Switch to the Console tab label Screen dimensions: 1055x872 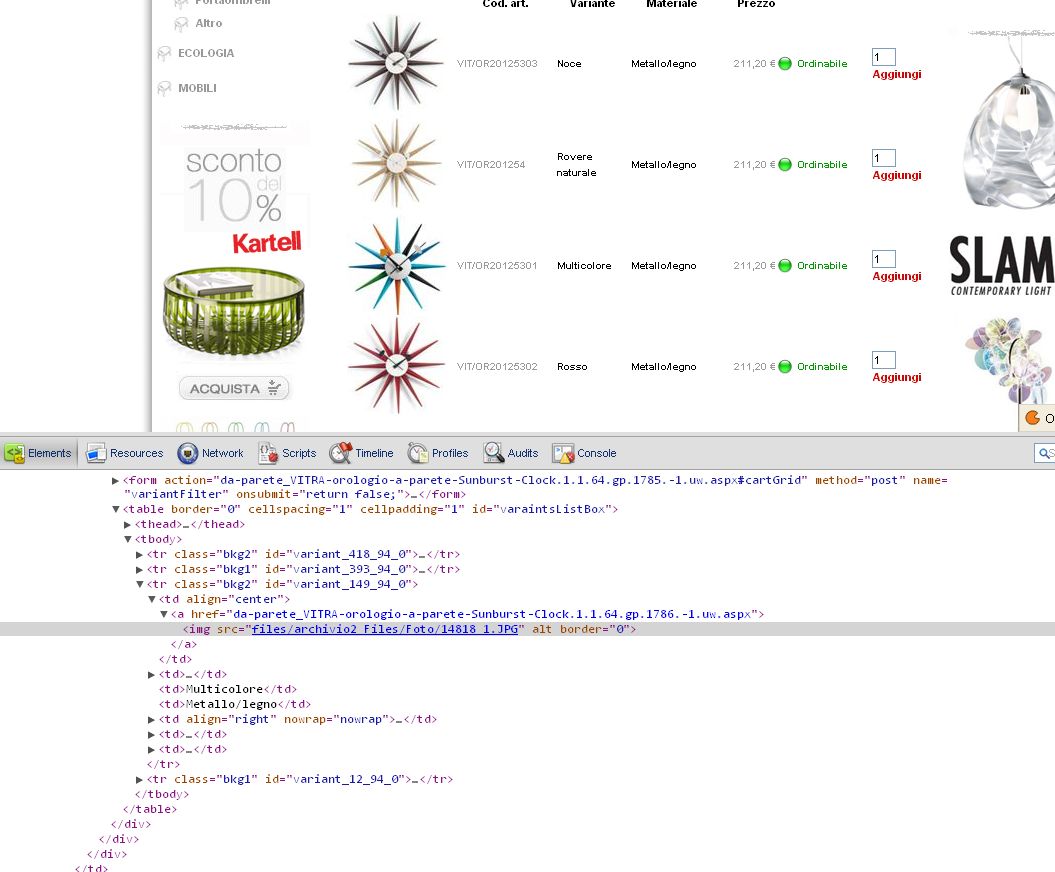(597, 453)
